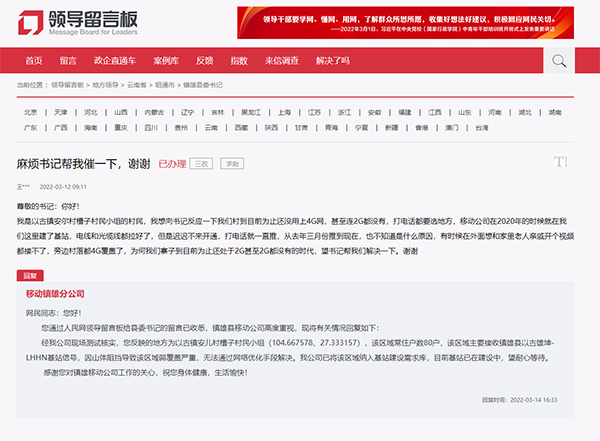
Task: Select 甘肃 in the province list
Action: point(302,127)
